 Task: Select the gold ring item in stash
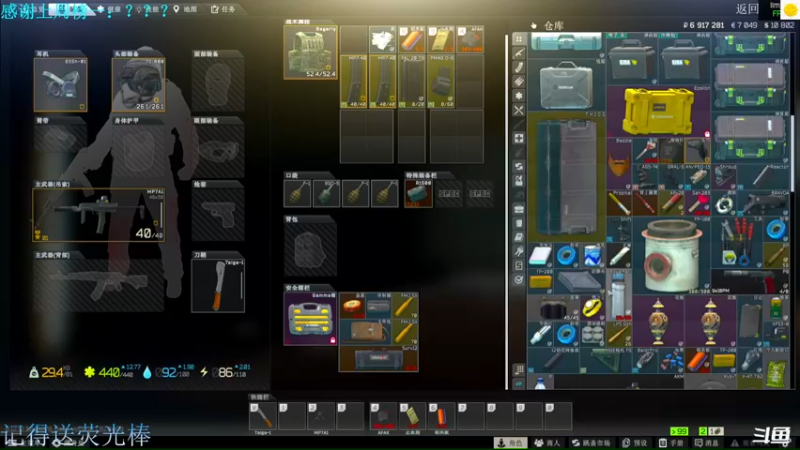(592, 308)
